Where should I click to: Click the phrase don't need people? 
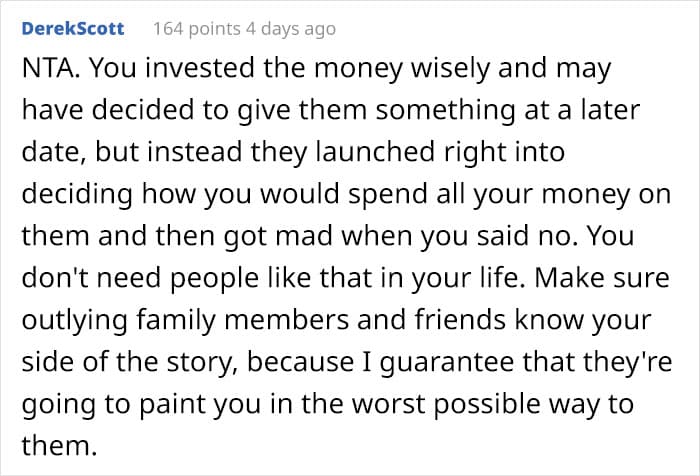[x=140, y=278]
